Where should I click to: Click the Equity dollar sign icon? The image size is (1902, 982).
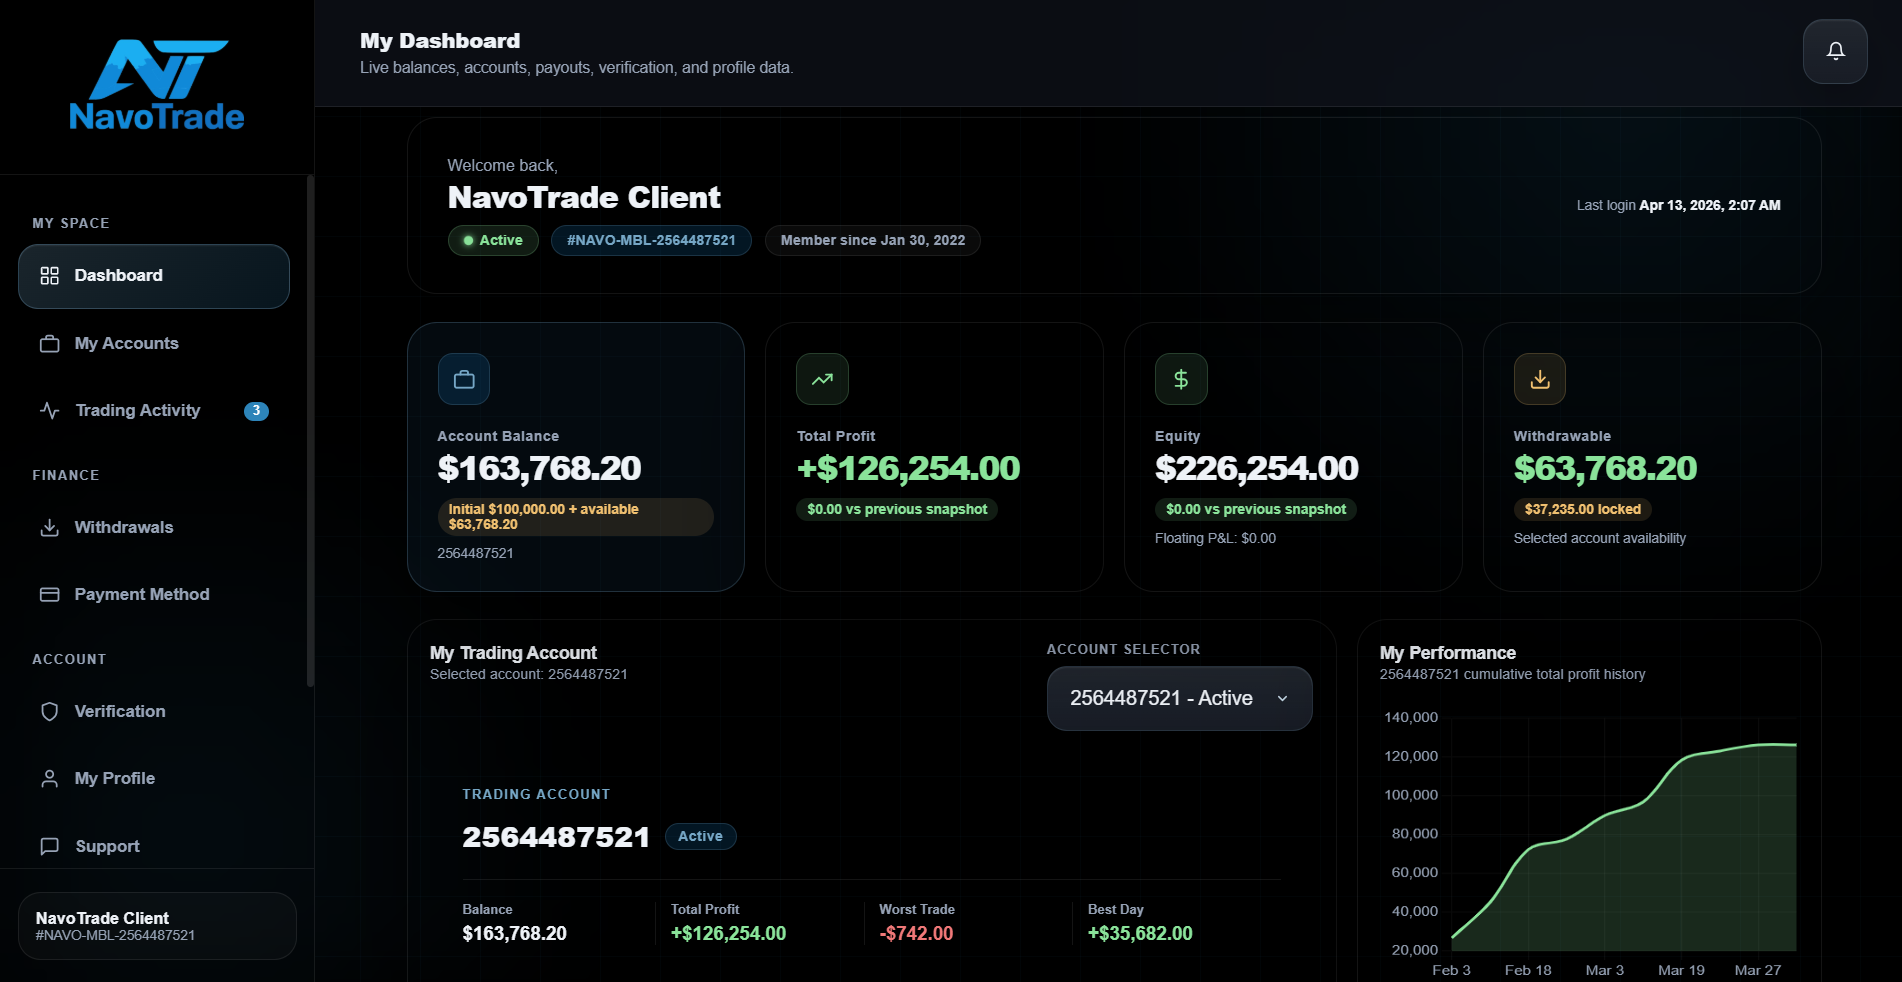[x=1181, y=379]
